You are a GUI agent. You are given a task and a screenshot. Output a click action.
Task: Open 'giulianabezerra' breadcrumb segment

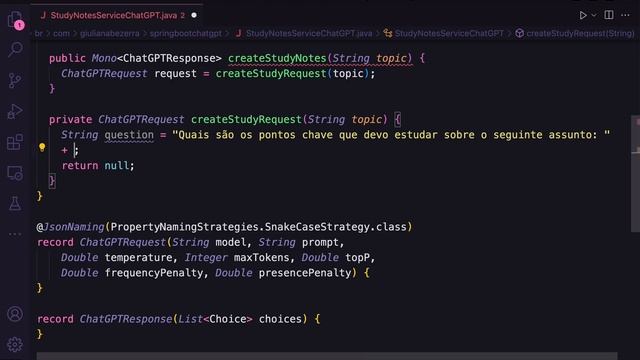pos(109,33)
